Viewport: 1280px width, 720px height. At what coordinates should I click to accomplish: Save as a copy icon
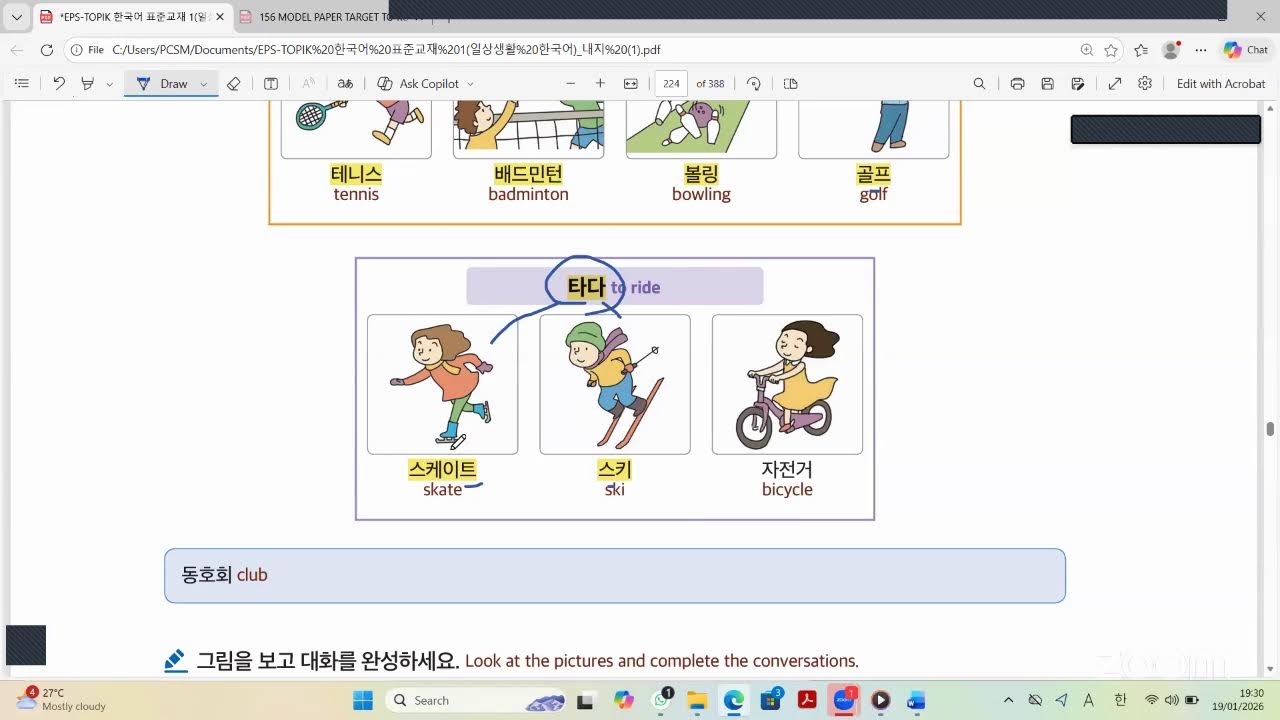(x=1078, y=84)
